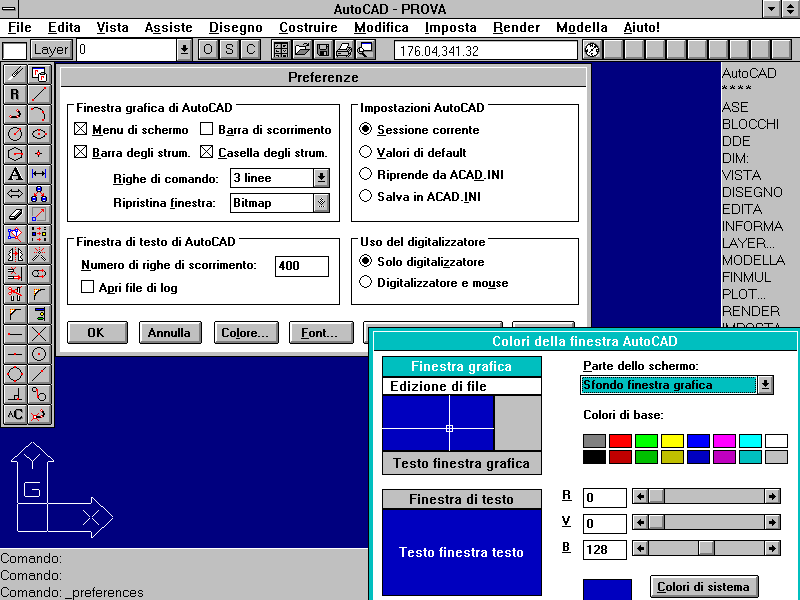
Task: Open 'Parte dello schermo' dropdown
Action: (x=765, y=385)
